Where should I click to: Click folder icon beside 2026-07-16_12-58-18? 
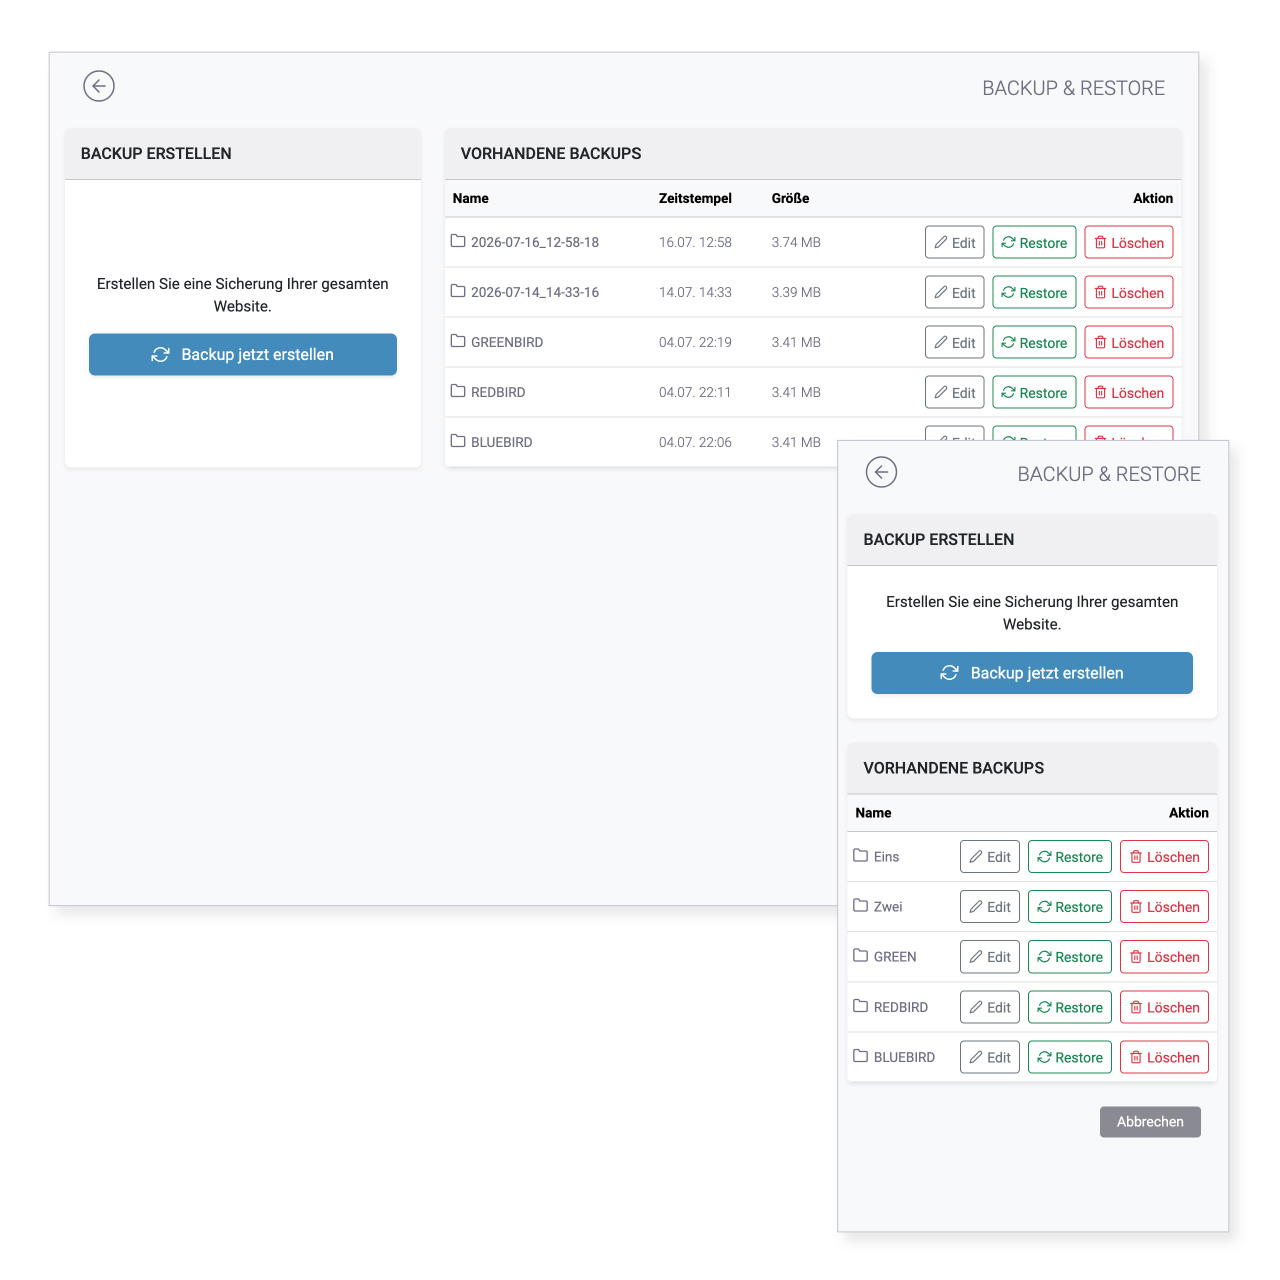point(458,241)
